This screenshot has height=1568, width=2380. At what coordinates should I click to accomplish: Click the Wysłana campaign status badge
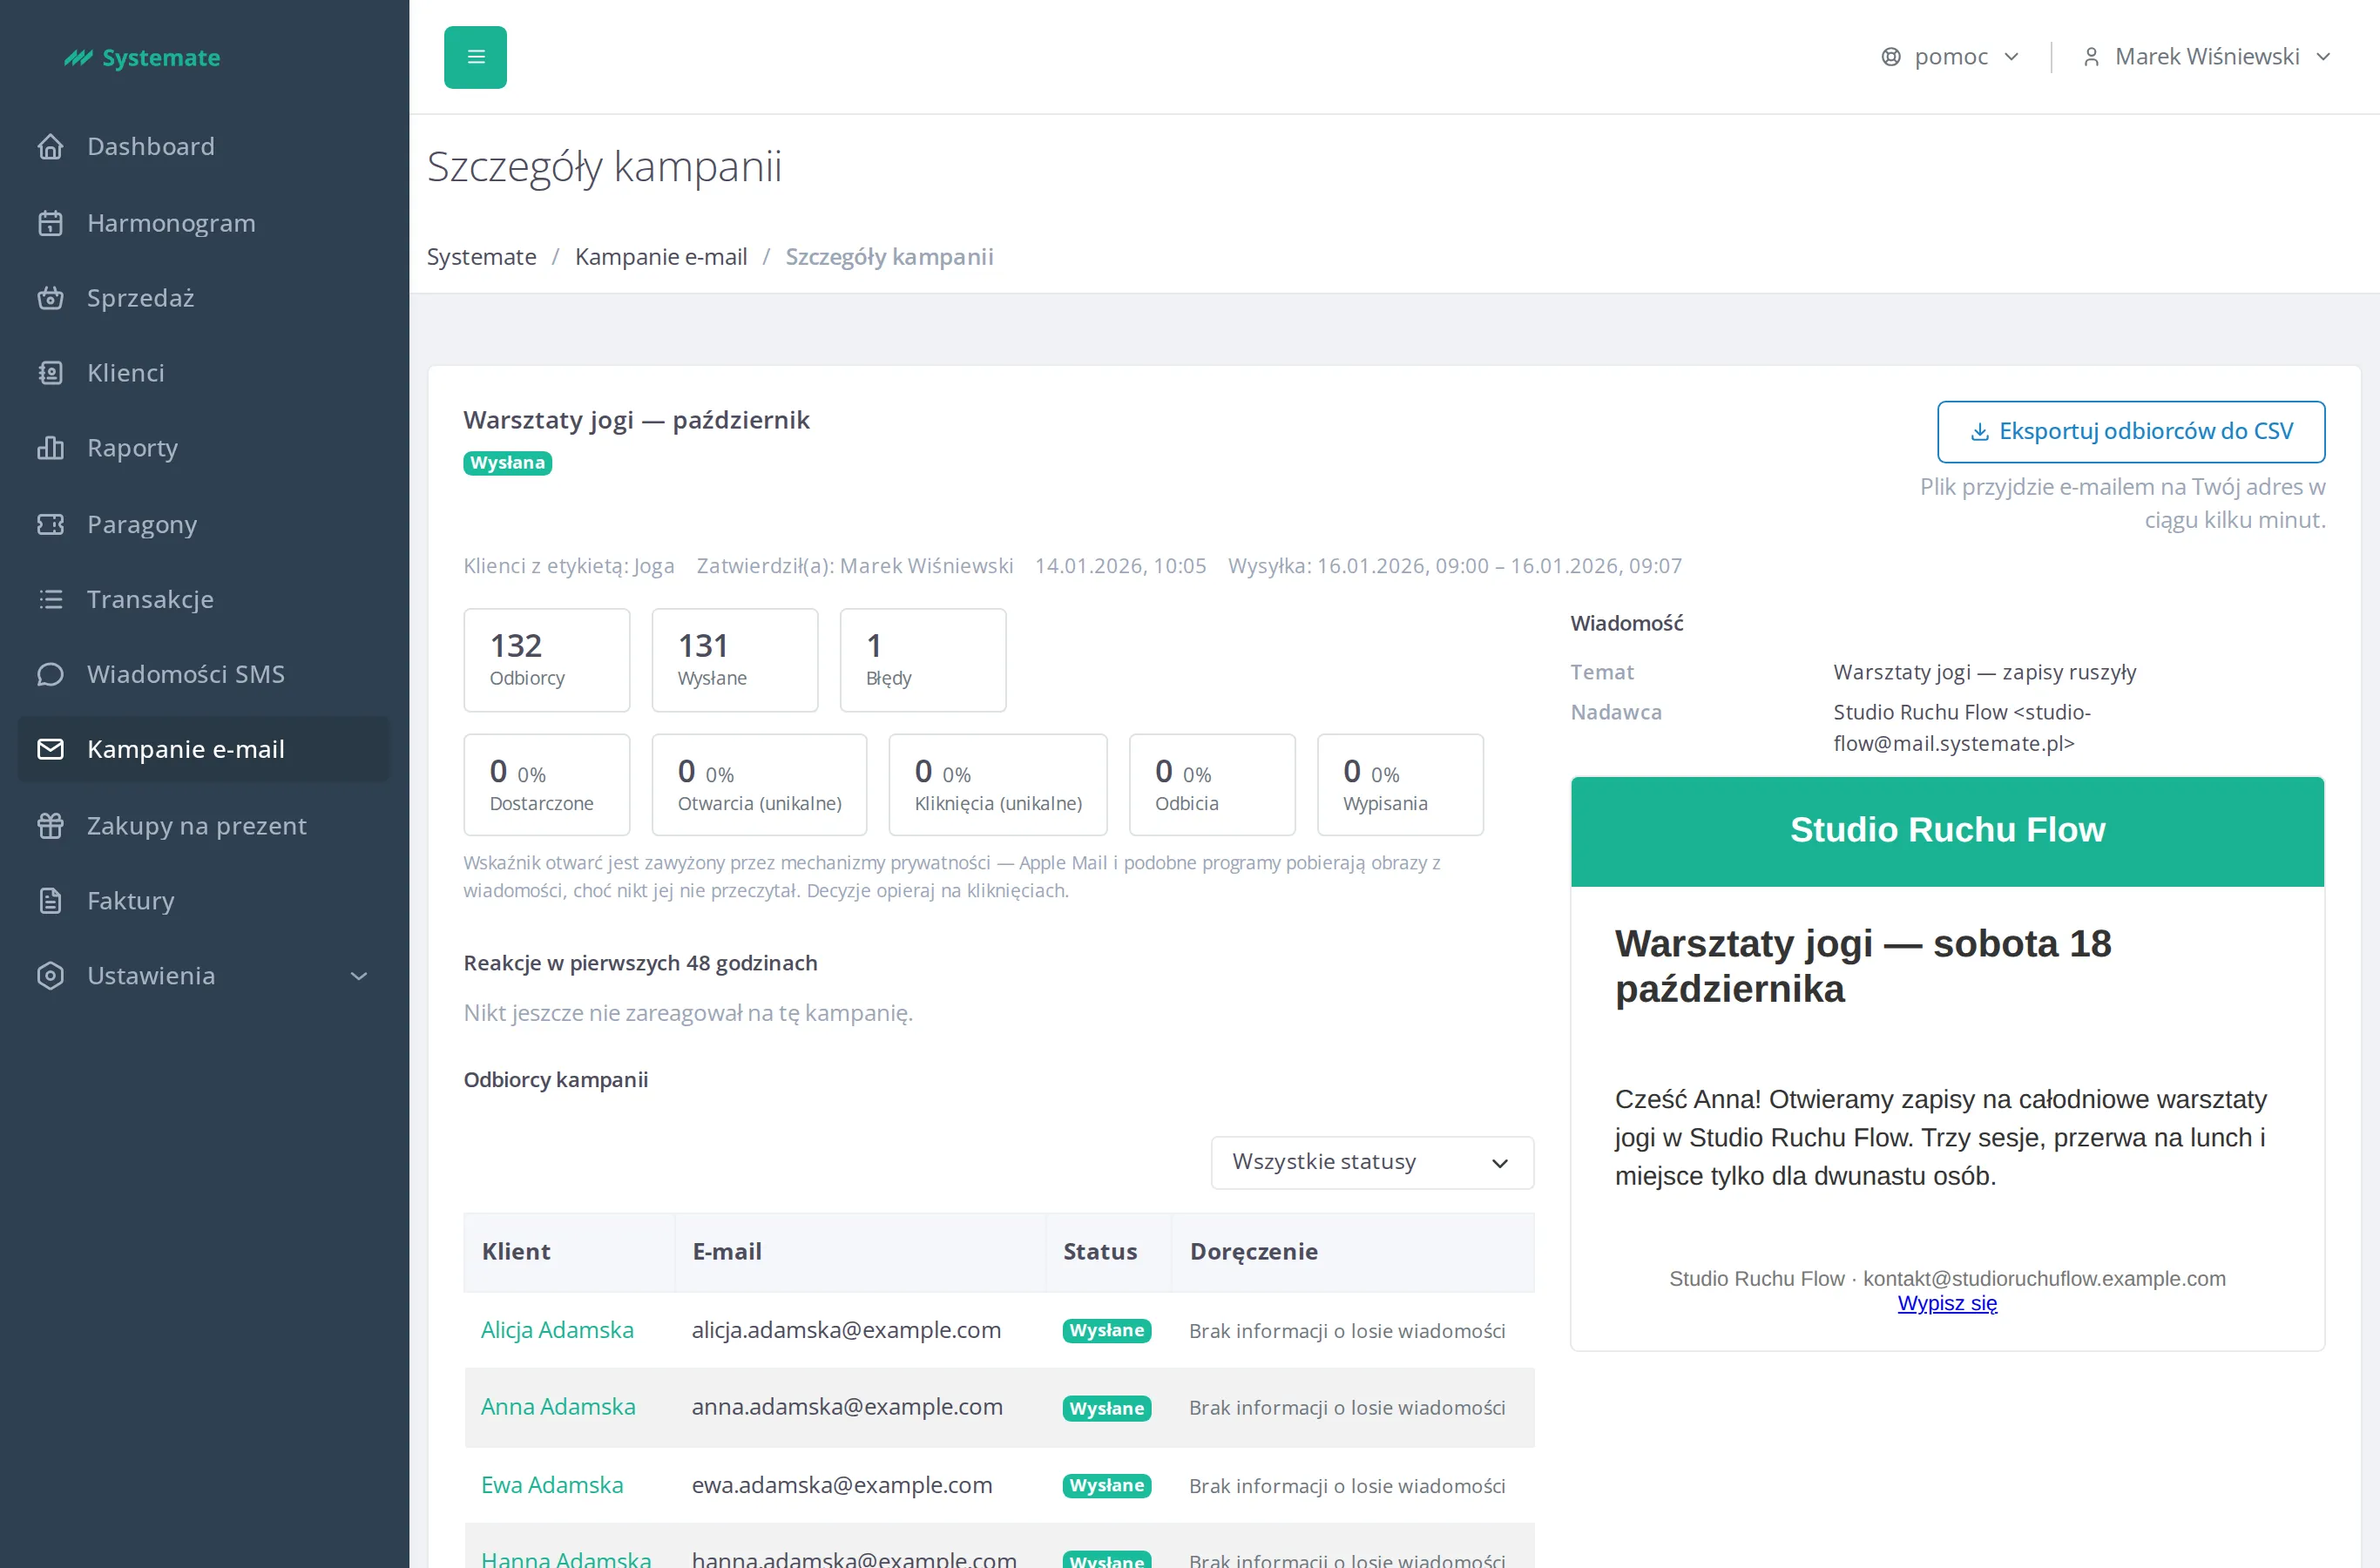click(508, 463)
